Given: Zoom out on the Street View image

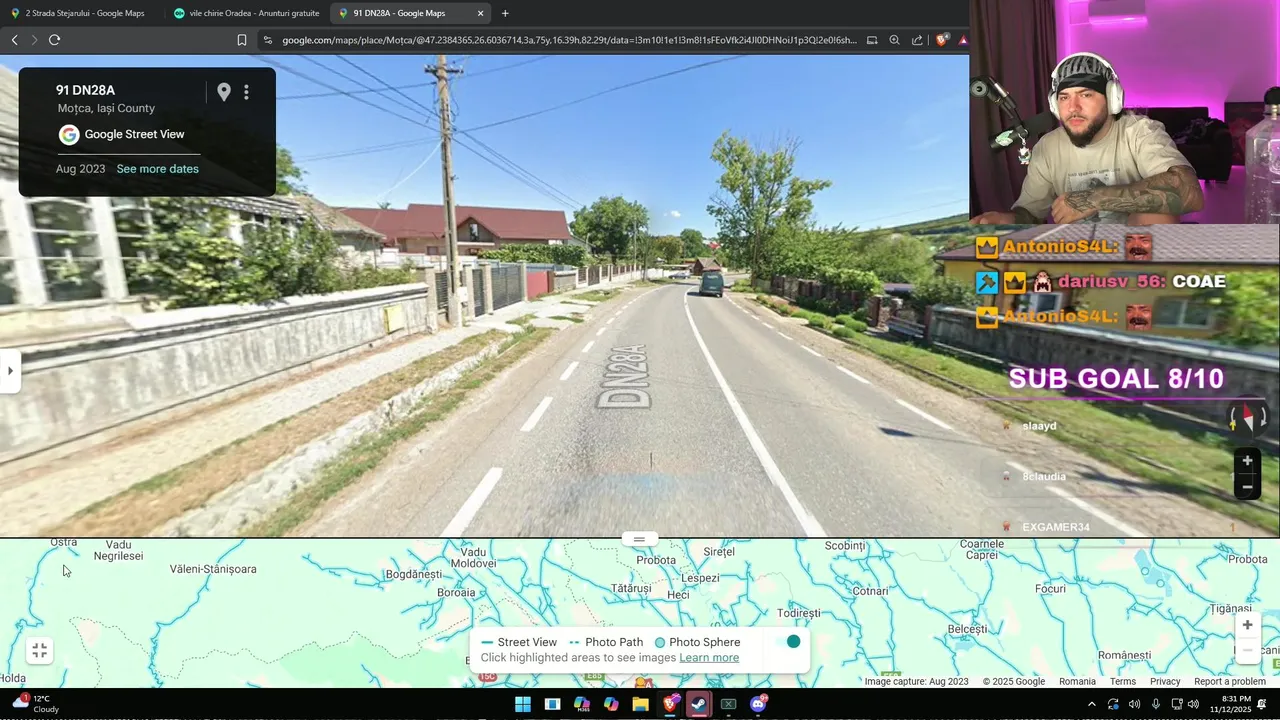Looking at the screenshot, I should click(1247, 487).
